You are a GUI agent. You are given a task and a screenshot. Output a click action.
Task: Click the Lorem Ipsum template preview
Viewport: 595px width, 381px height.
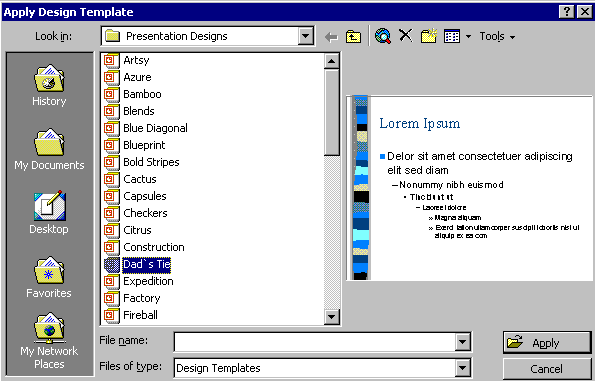coord(469,188)
